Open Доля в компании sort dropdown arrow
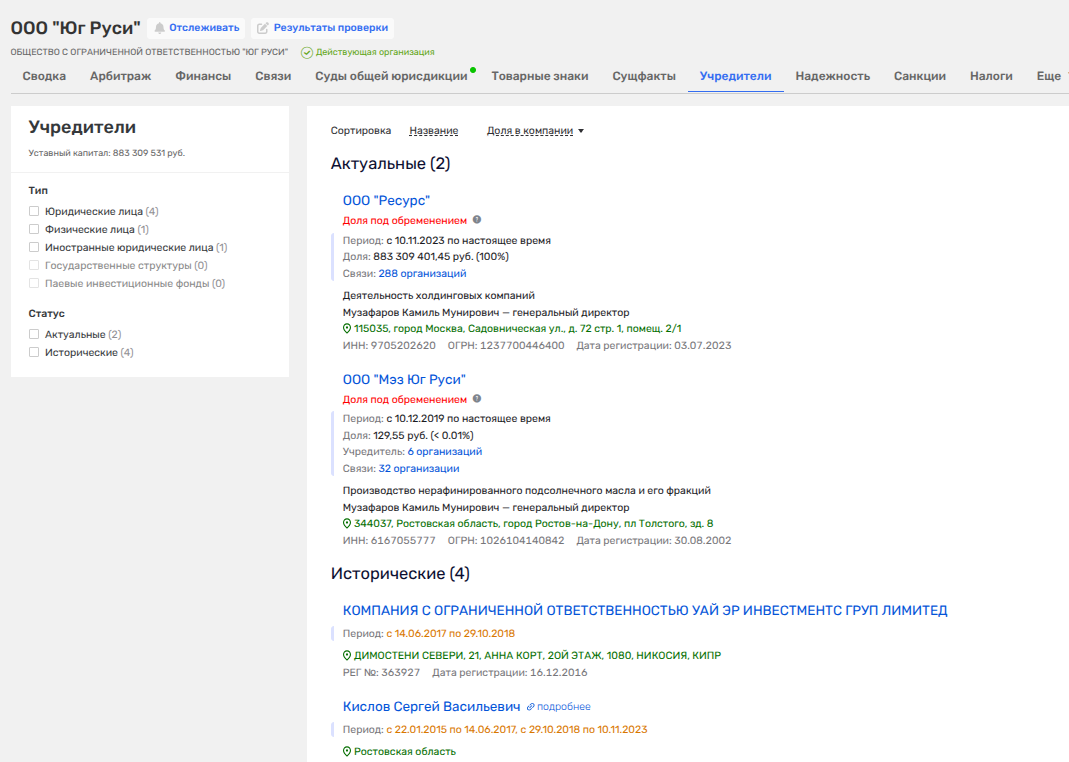Screen dimensions: 1069x762 [x=581, y=131]
